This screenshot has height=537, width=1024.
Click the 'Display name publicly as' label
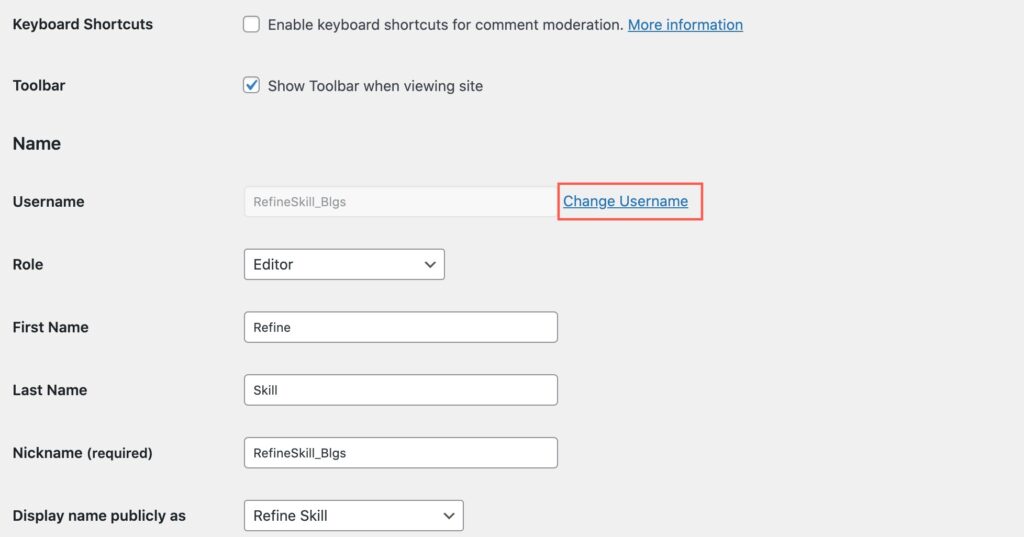[99, 515]
